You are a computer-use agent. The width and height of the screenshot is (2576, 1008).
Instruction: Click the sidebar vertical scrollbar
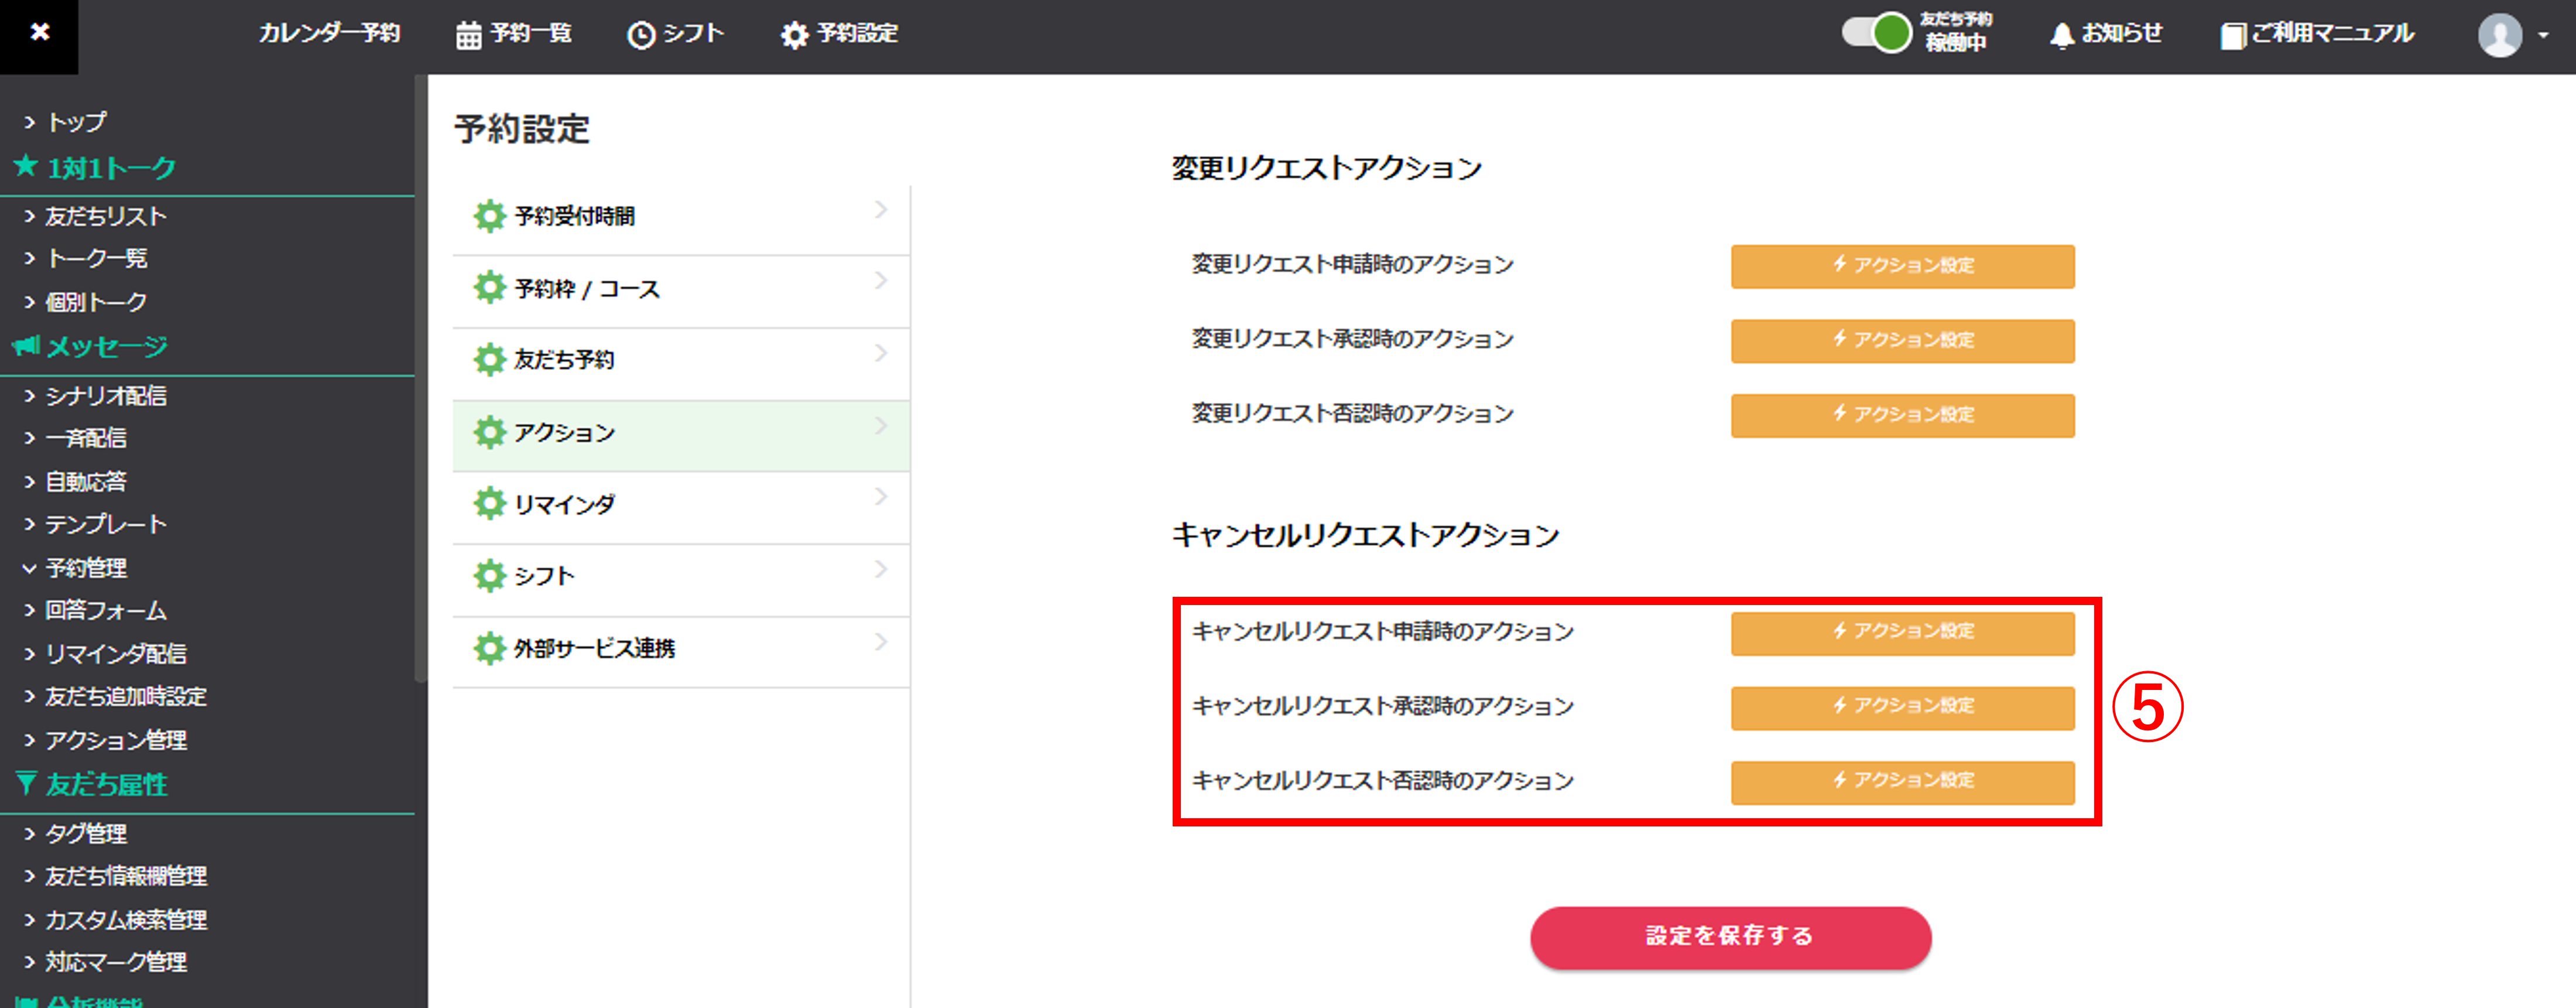click(421, 380)
